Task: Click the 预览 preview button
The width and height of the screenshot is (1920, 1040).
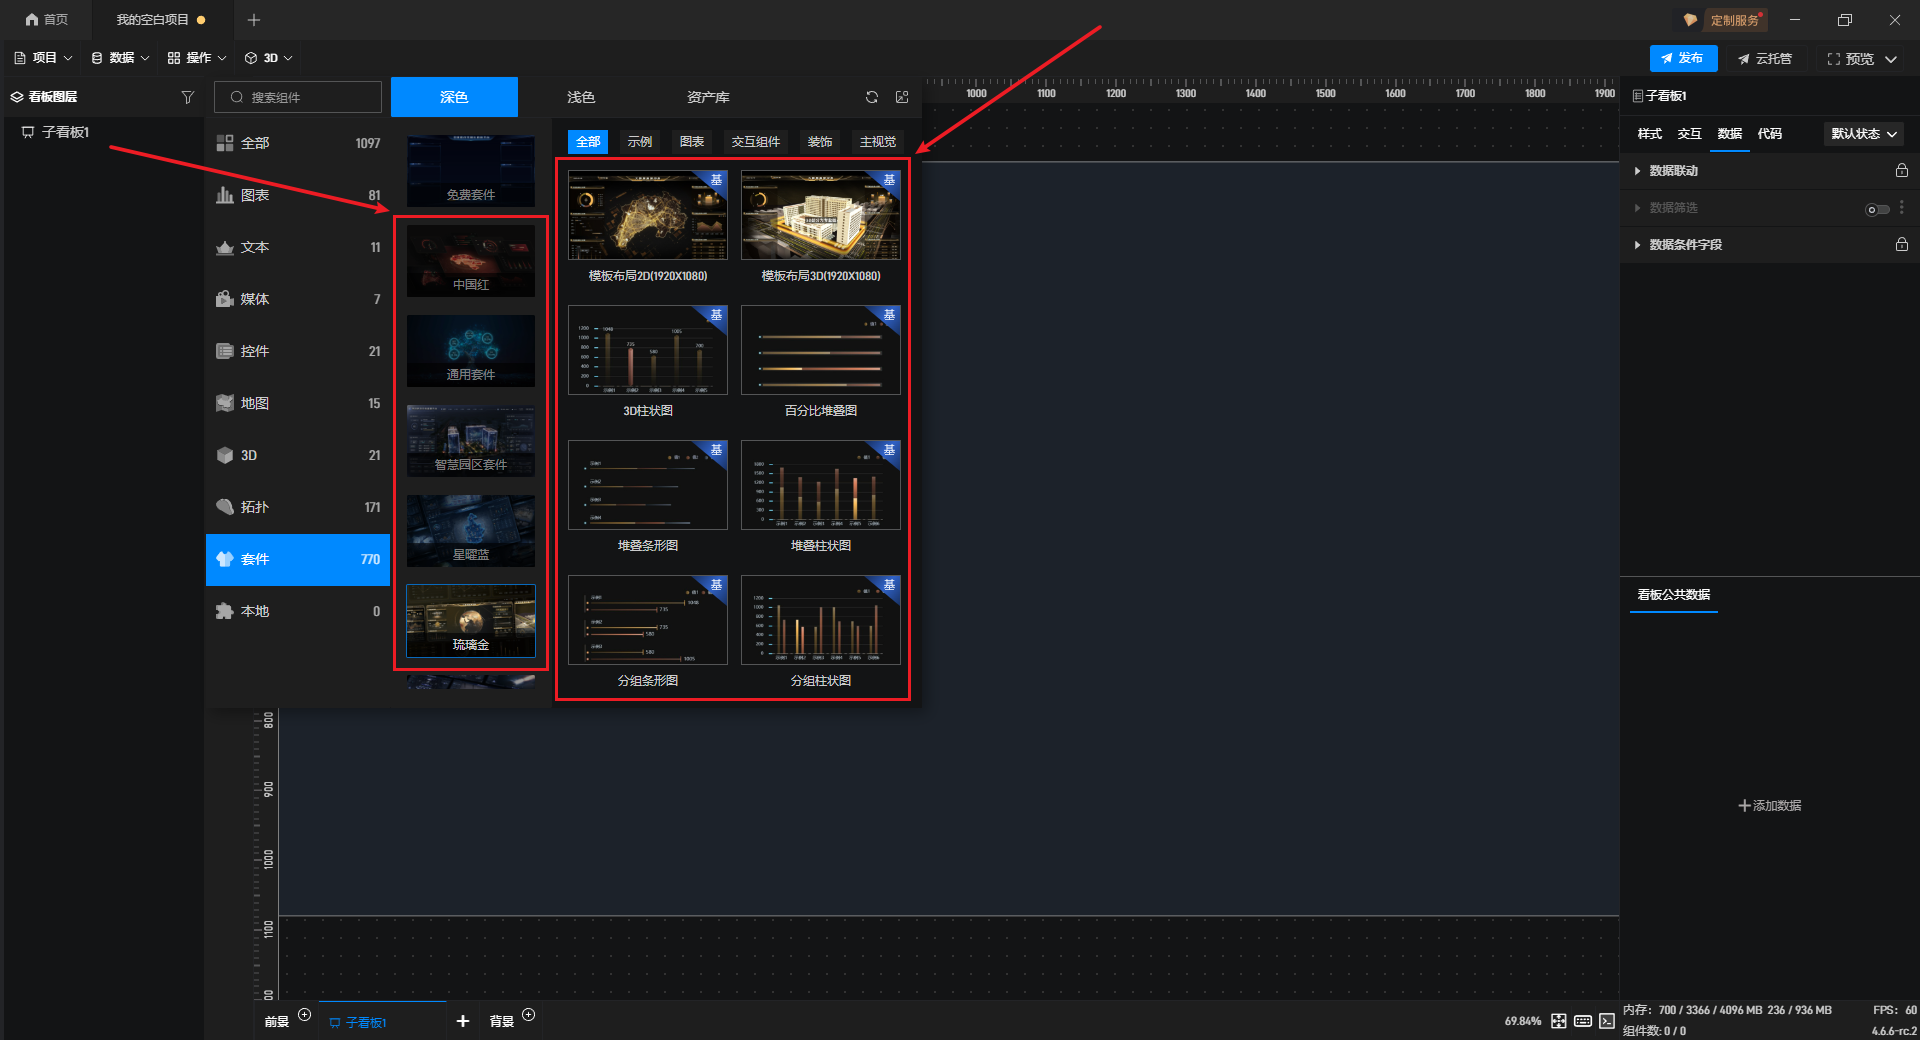Action: click(x=1850, y=59)
